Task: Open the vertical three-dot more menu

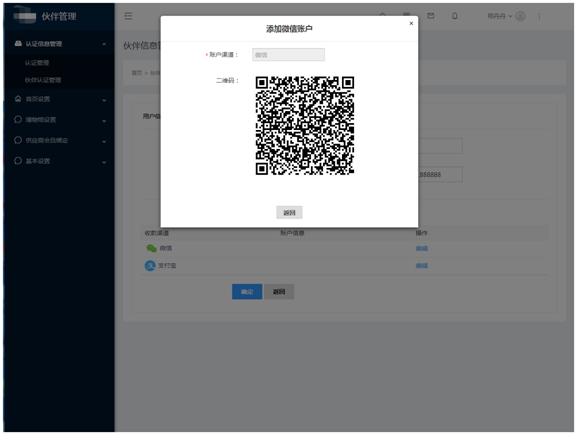Action: click(539, 16)
